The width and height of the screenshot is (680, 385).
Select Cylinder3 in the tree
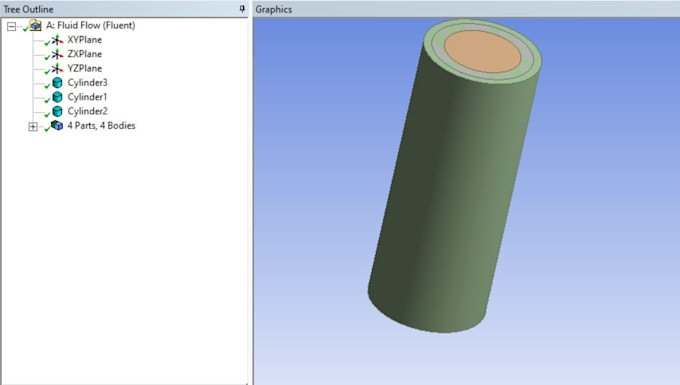(87, 82)
